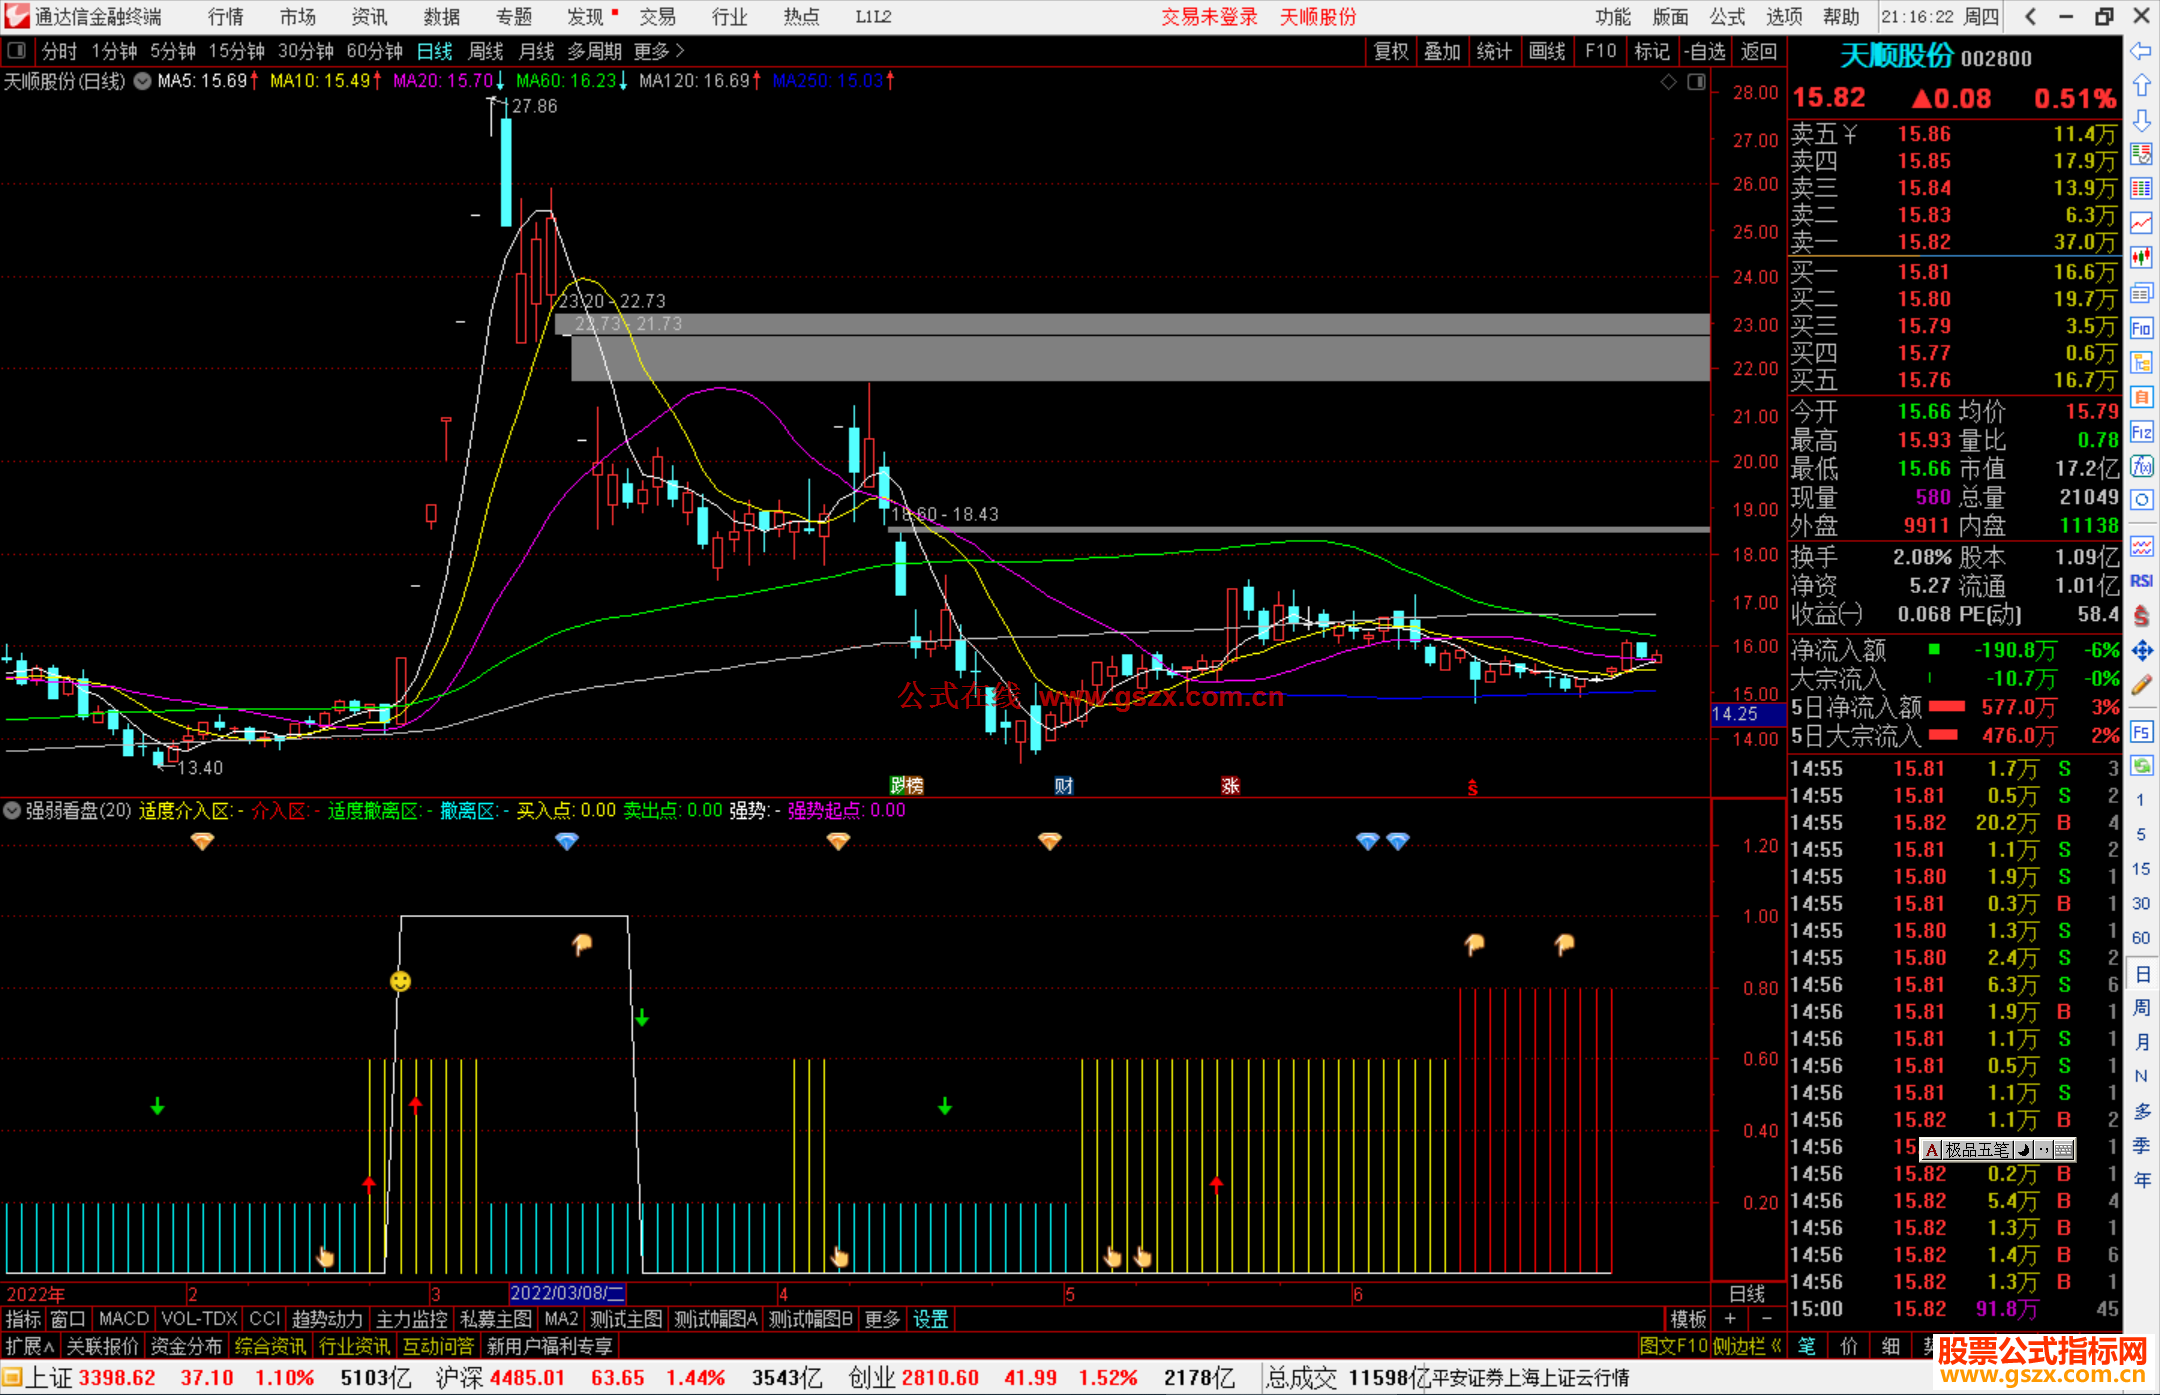Image resolution: width=2160 pixels, height=1395 pixels.
Task: Select the pencil drawing tool icon
Action: 2141,685
